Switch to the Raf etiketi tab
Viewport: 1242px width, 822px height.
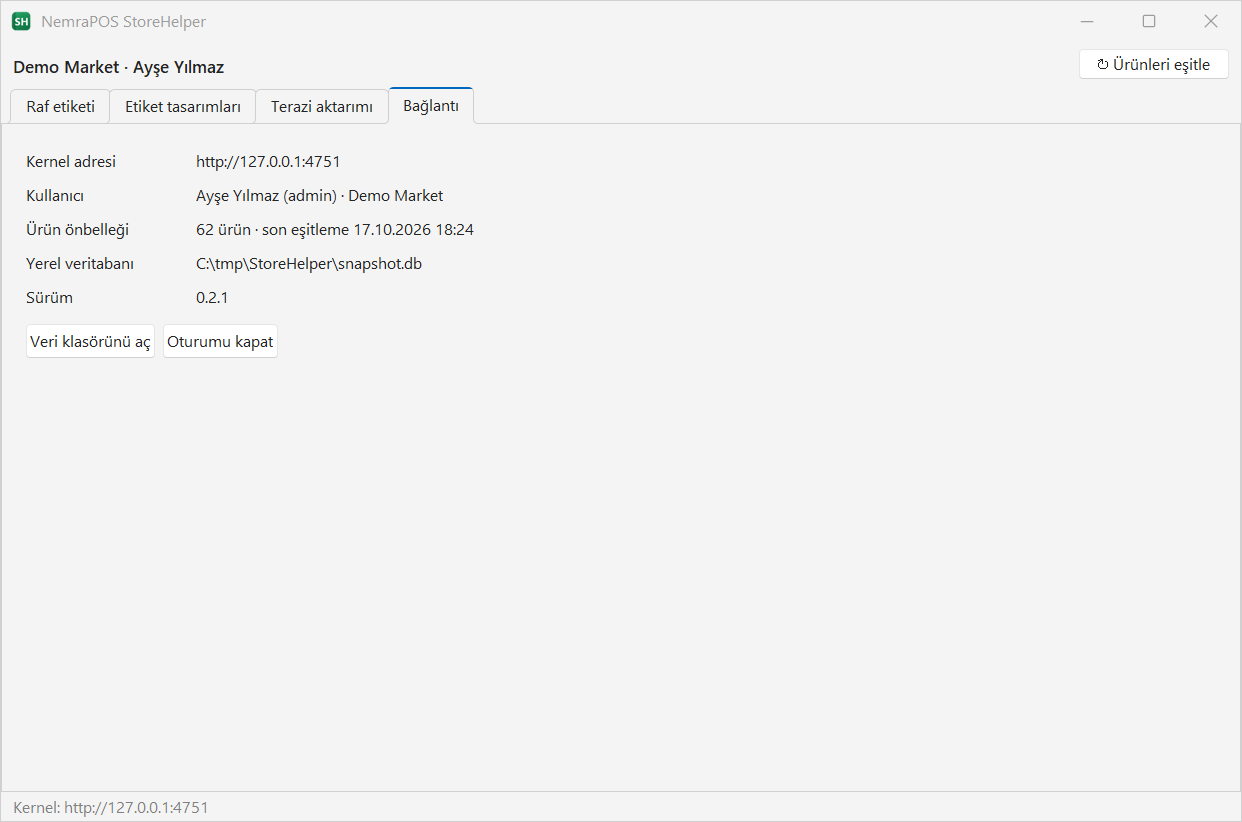tap(60, 107)
